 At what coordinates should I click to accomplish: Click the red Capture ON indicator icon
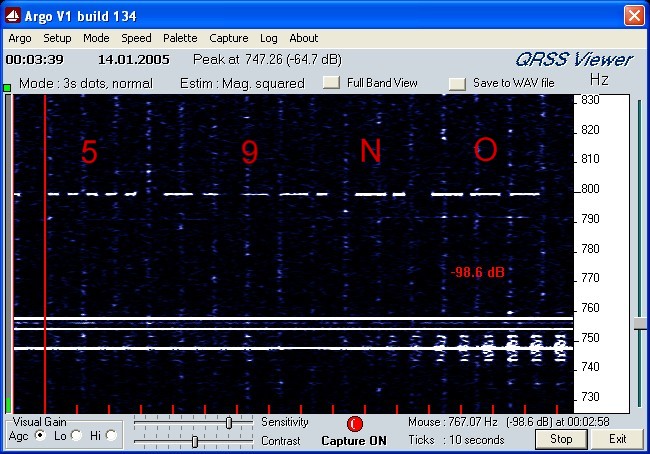click(x=354, y=424)
